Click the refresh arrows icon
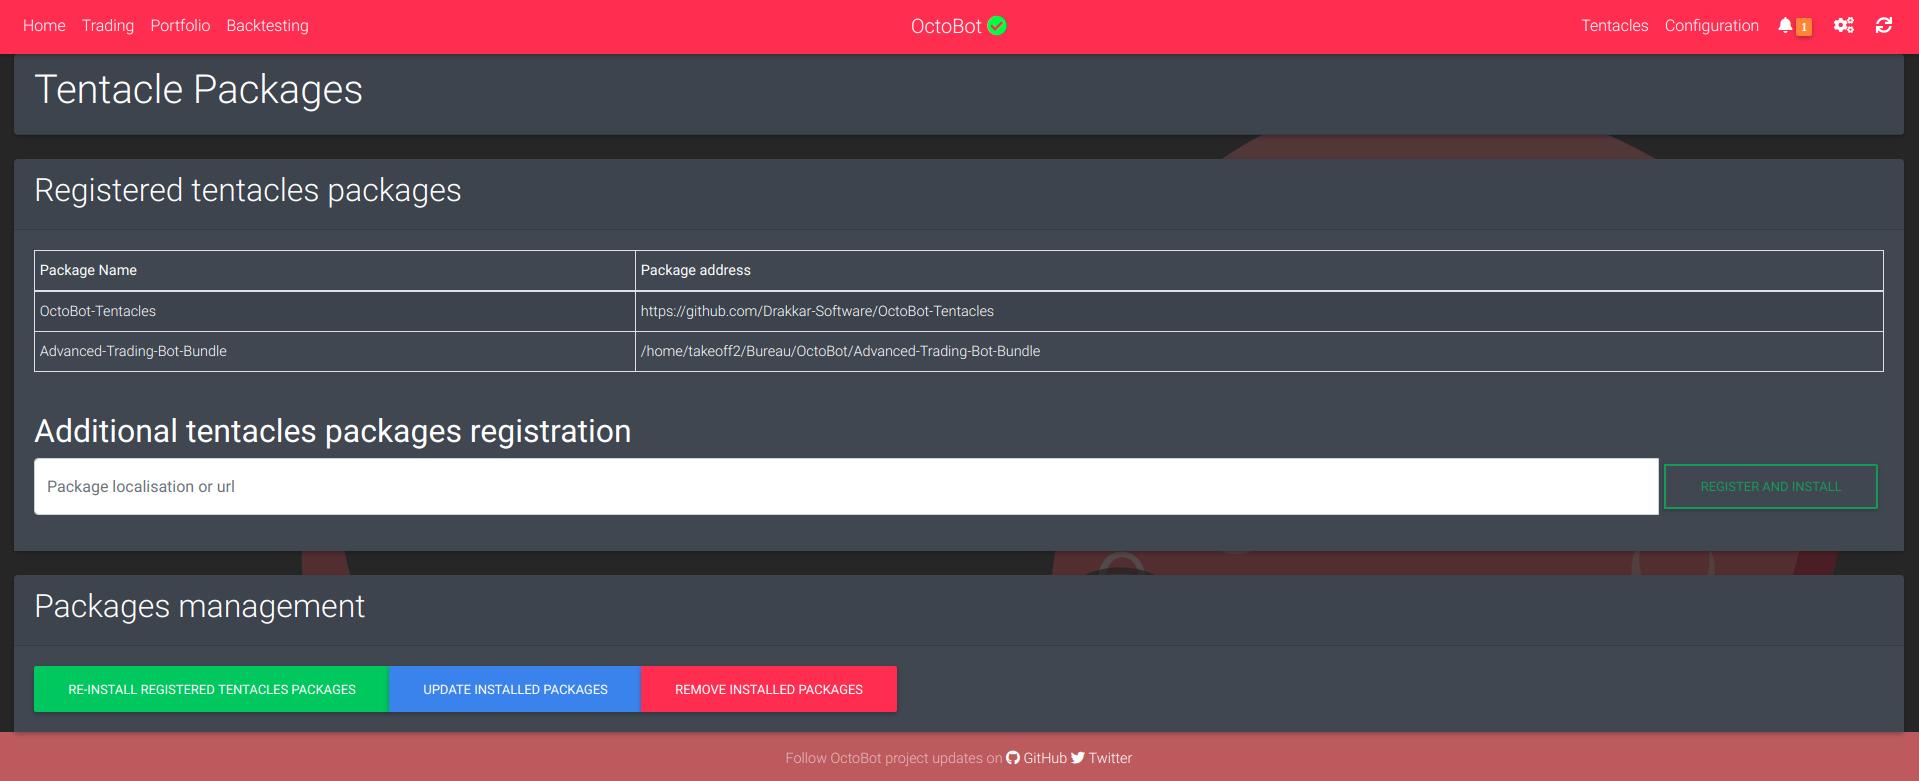Screen dimensions: 1919x781 coord(1884,26)
